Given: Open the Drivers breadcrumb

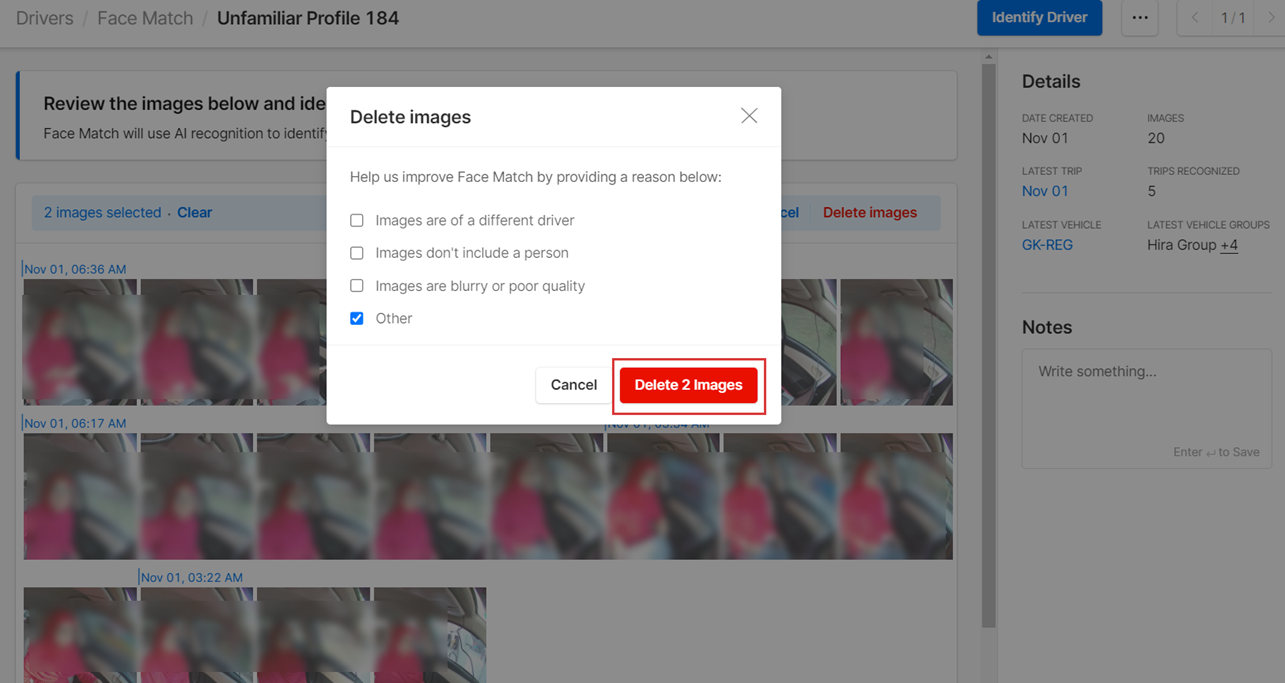Looking at the screenshot, I should coord(45,18).
